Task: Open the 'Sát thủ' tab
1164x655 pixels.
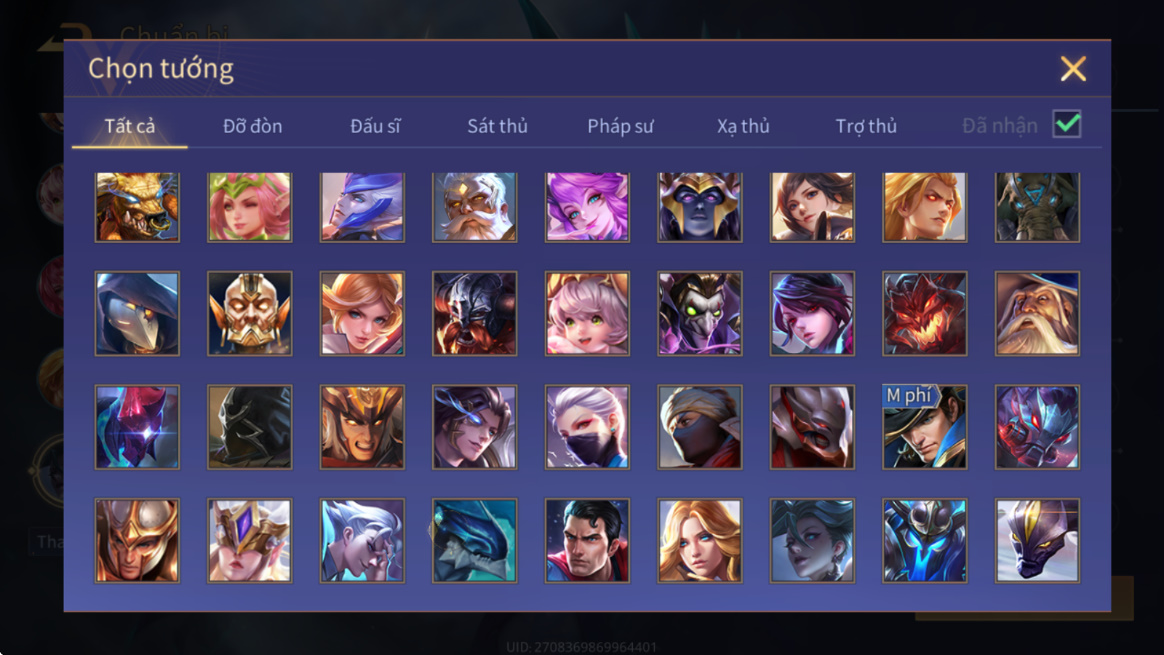Action: [x=497, y=126]
